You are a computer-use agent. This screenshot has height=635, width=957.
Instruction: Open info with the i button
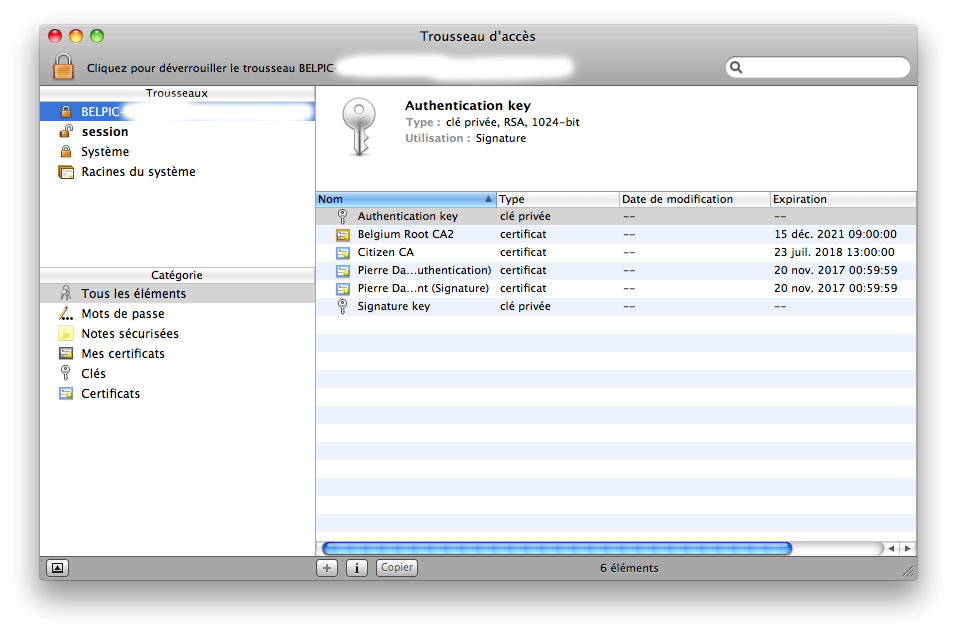coord(357,568)
